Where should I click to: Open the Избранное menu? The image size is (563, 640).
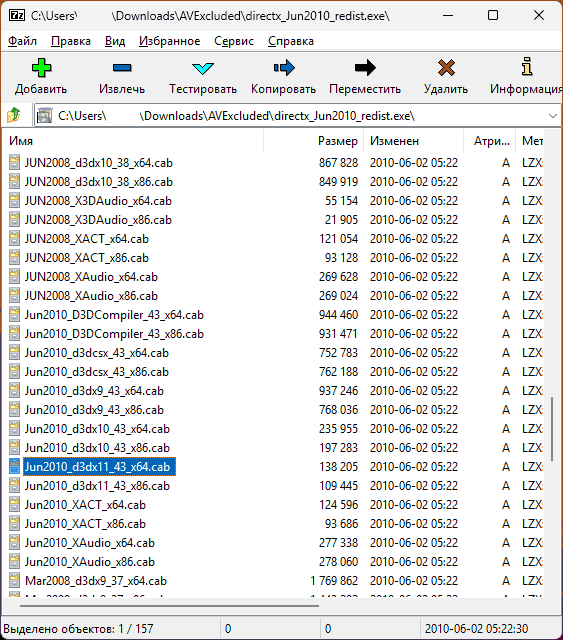(x=169, y=41)
